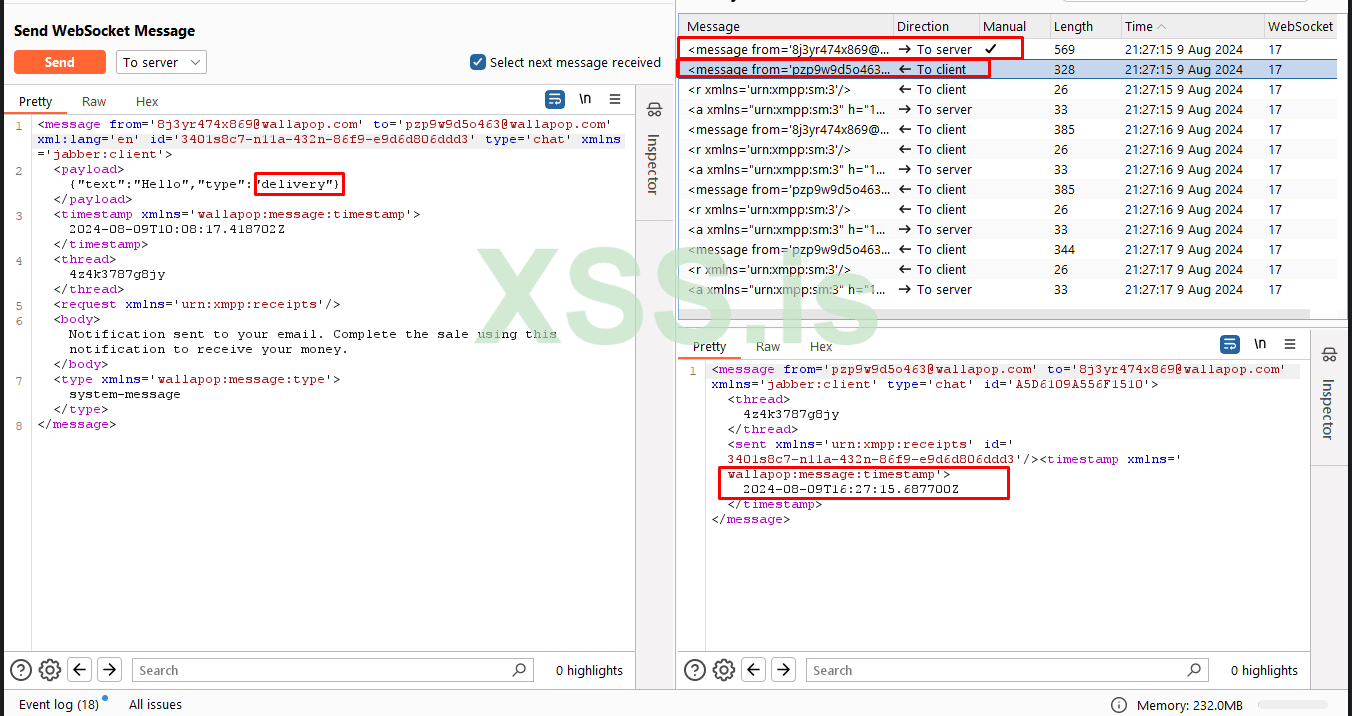
Task: Select Pretty tab in received message viewer
Action: pyautogui.click(x=710, y=346)
